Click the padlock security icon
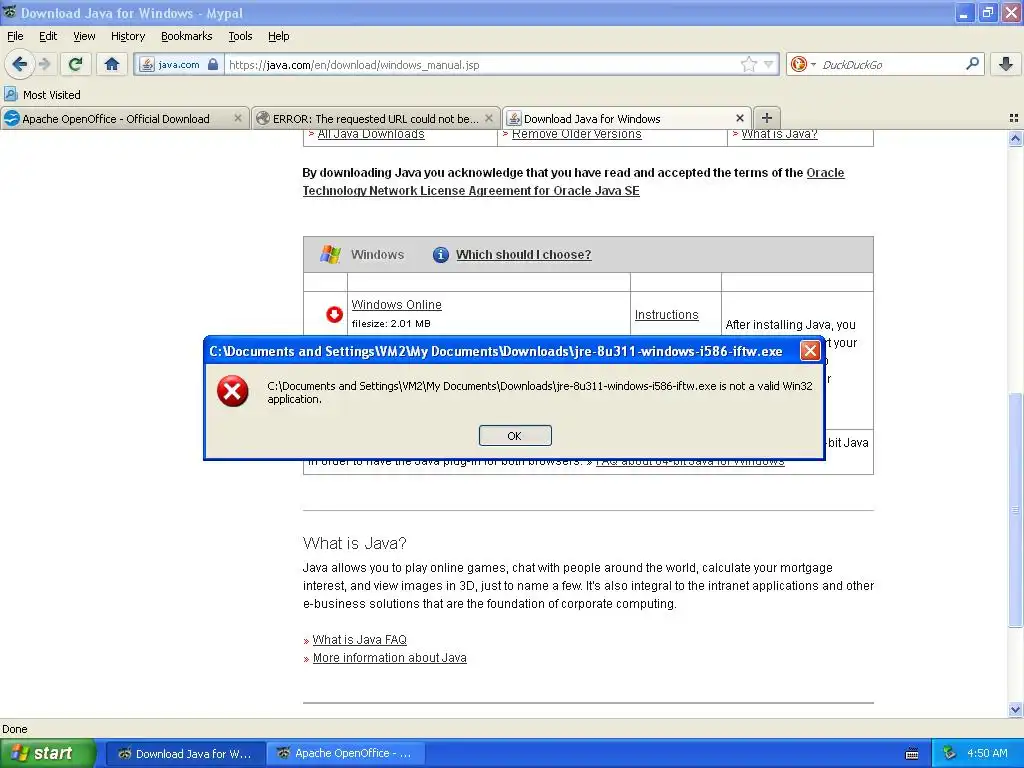 click(x=213, y=64)
